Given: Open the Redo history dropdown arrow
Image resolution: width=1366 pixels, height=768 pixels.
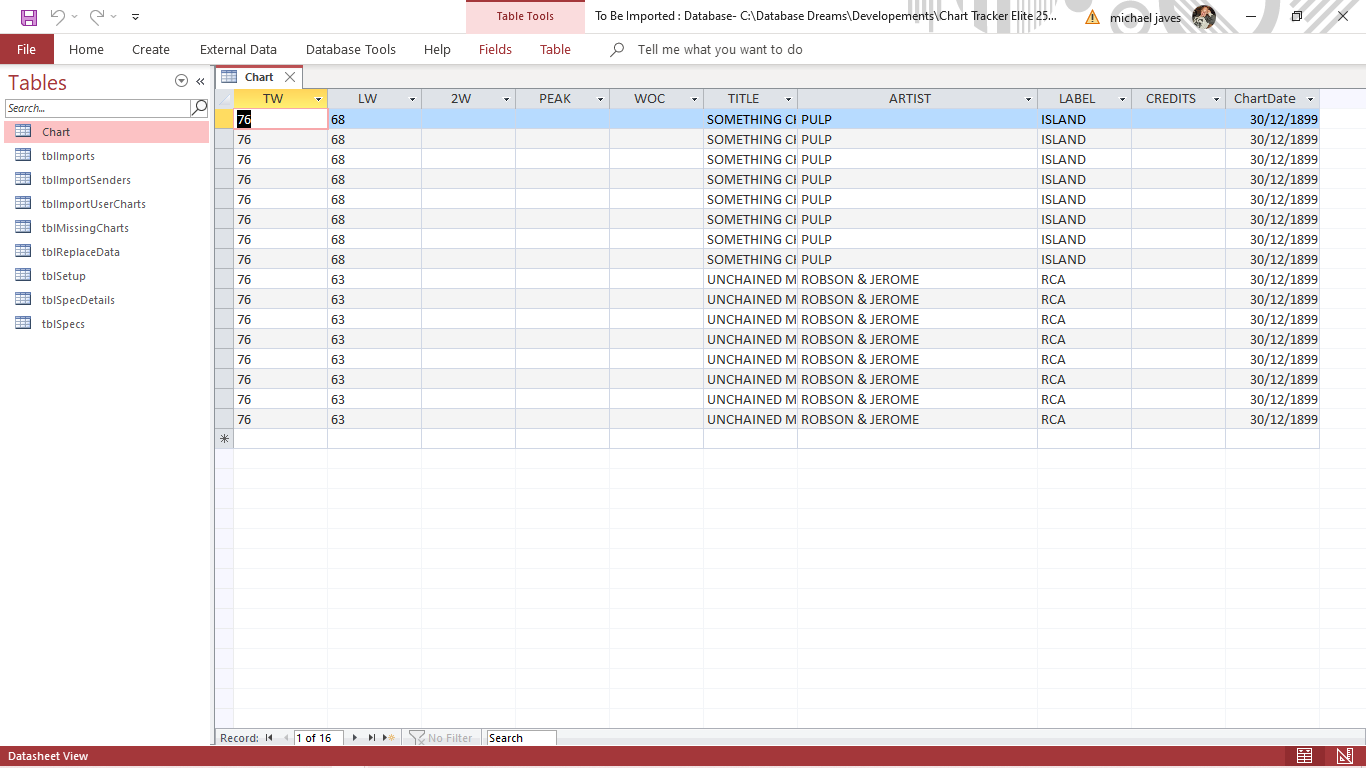Looking at the screenshot, I should click(x=114, y=17).
